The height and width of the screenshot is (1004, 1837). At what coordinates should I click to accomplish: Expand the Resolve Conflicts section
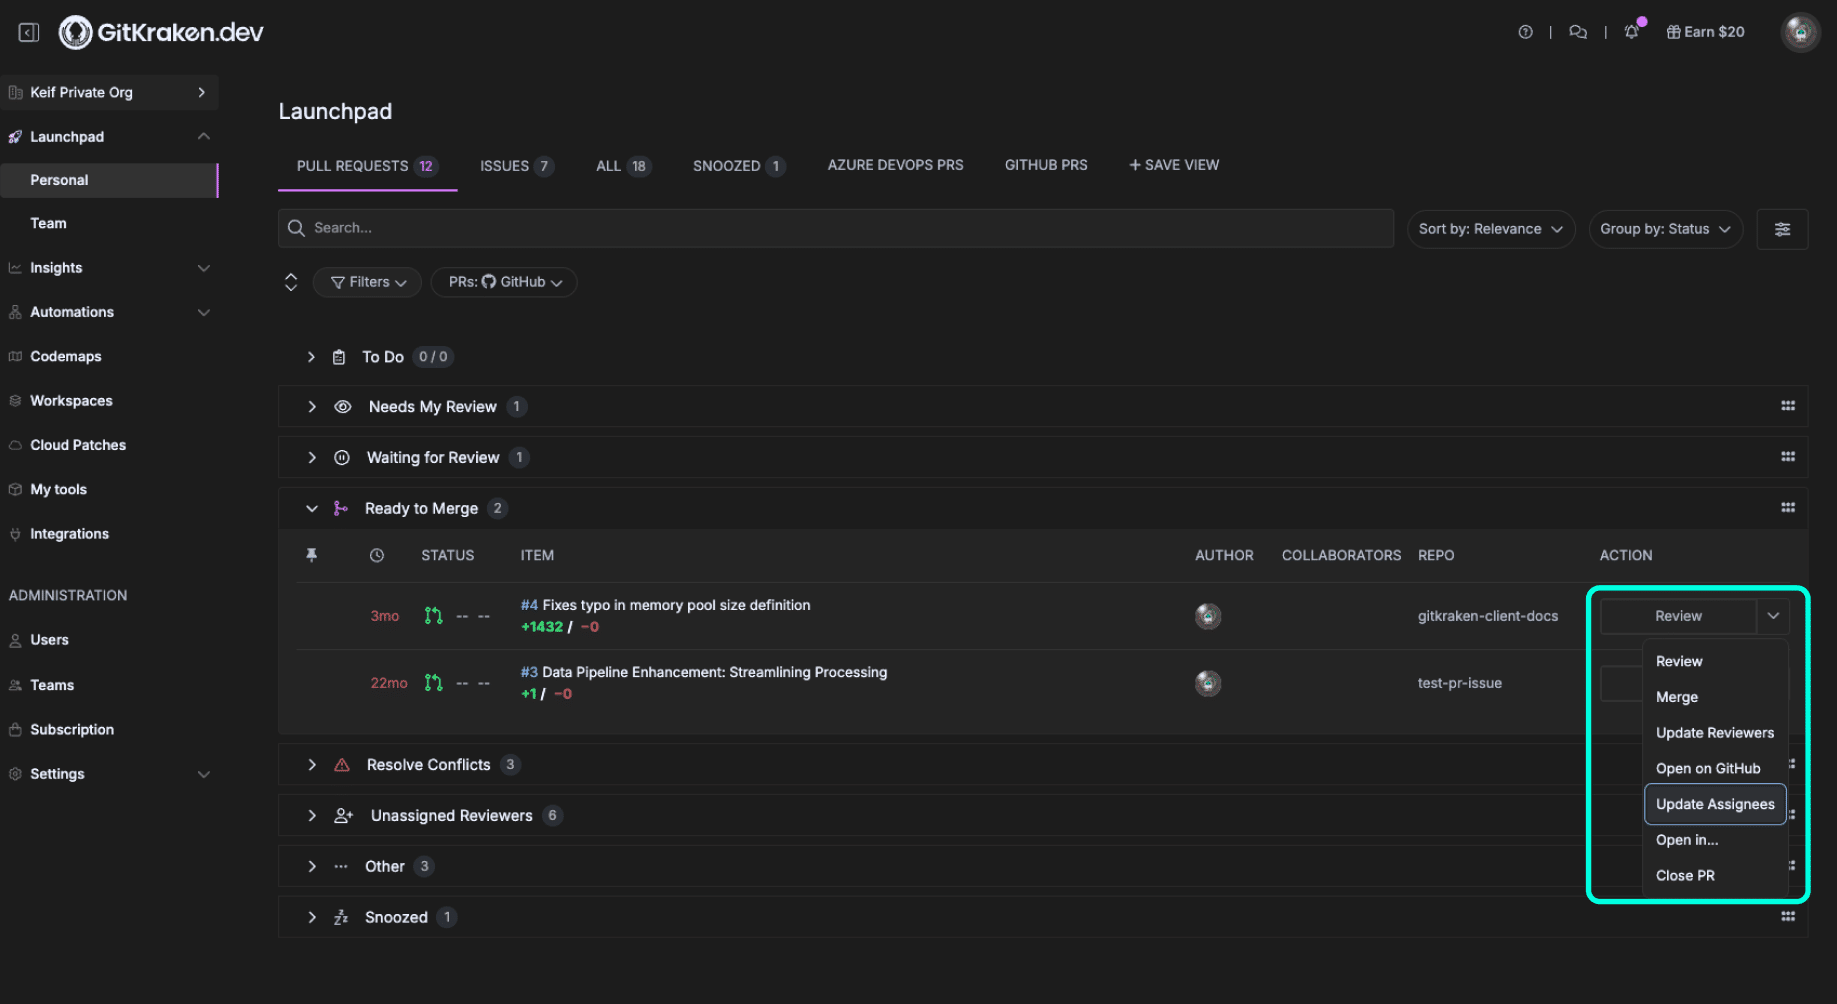click(311, 764)
